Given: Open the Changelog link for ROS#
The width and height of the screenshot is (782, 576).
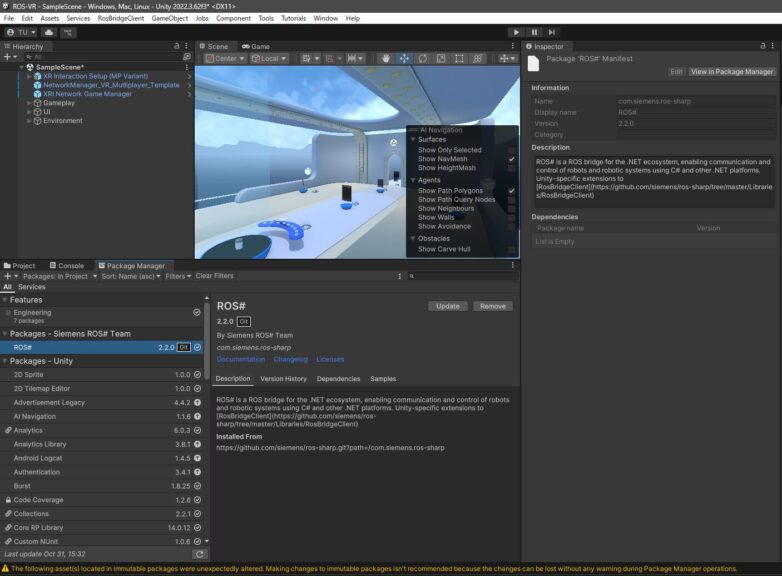Looking at the screenshot, I should point(291,359).
